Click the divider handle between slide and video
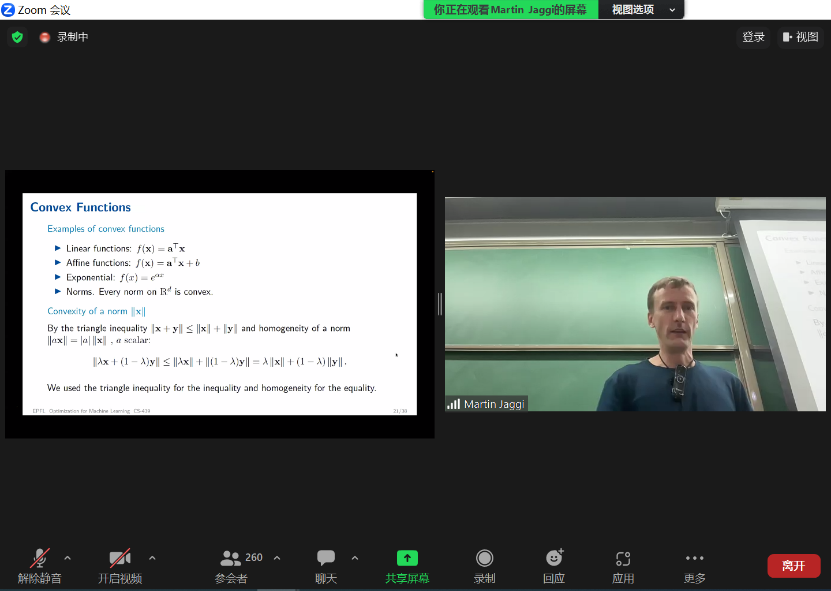The image size is (831, 591). 439,304
